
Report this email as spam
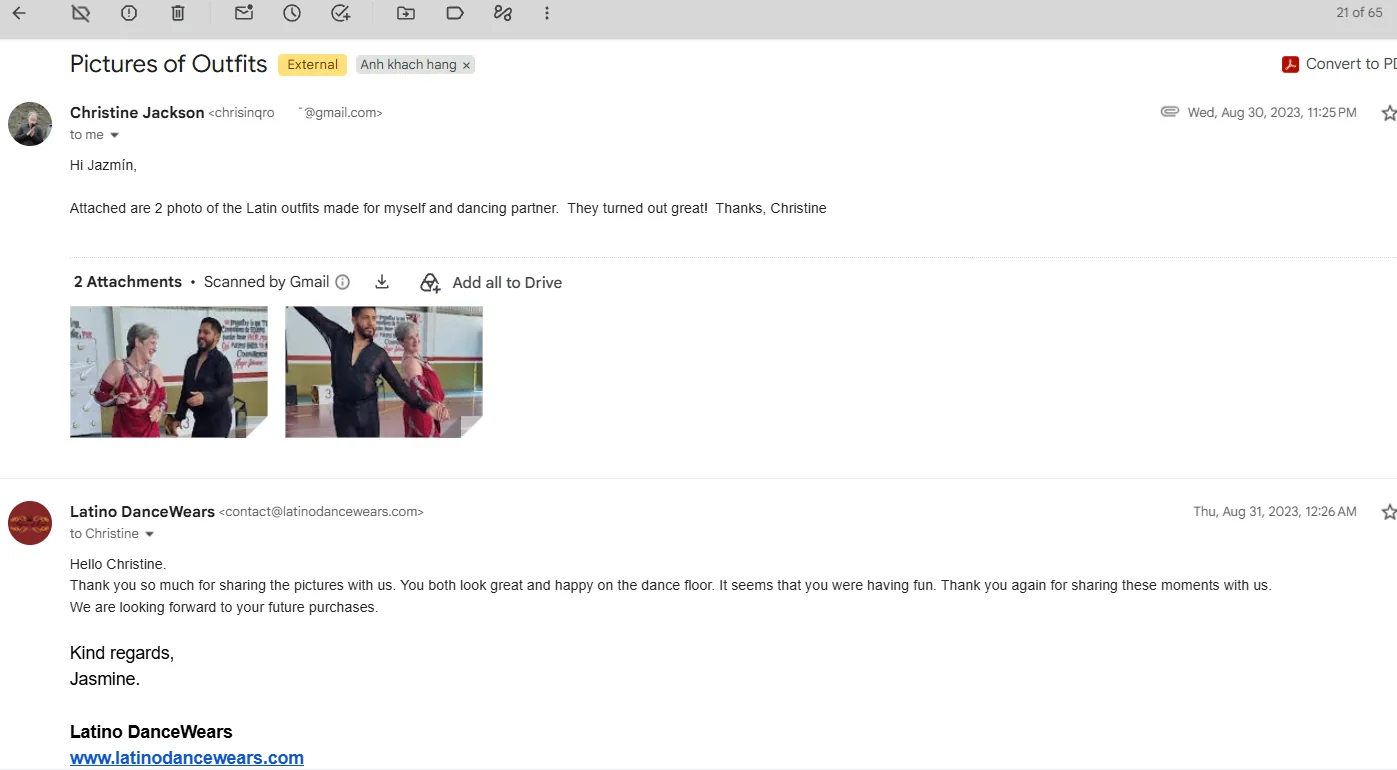[x=129, y=13]
